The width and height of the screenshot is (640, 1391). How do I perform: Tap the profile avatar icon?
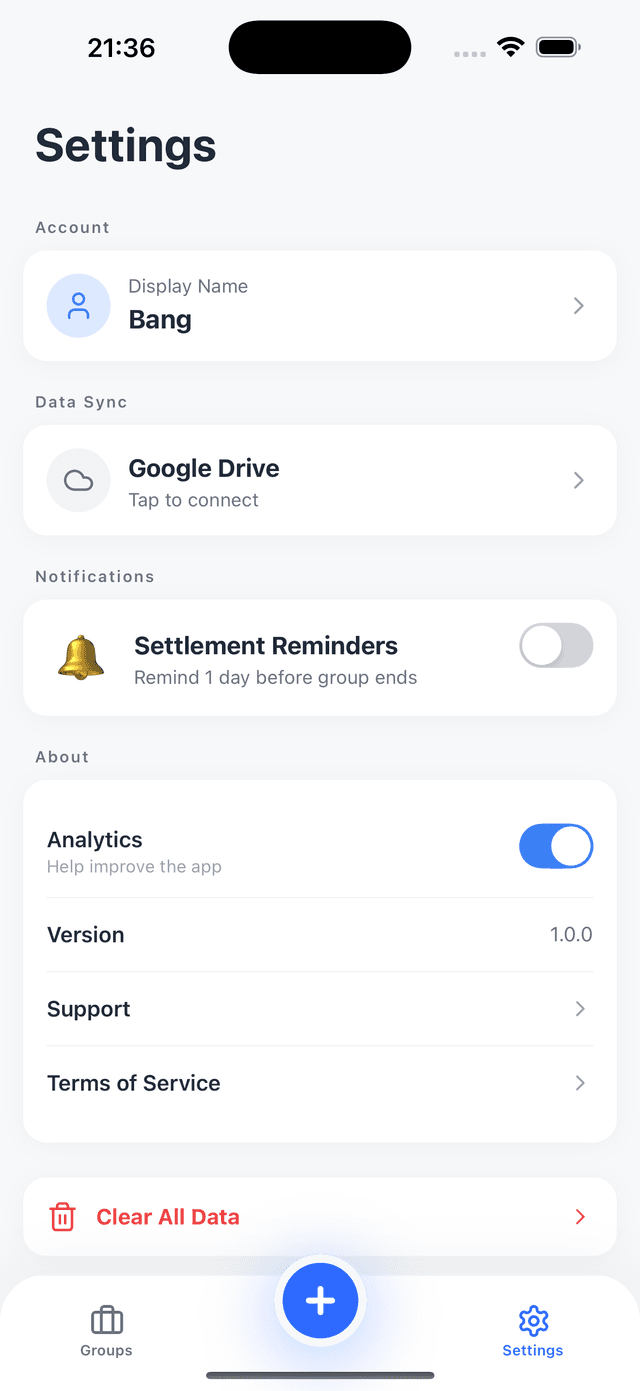(78, 306)
